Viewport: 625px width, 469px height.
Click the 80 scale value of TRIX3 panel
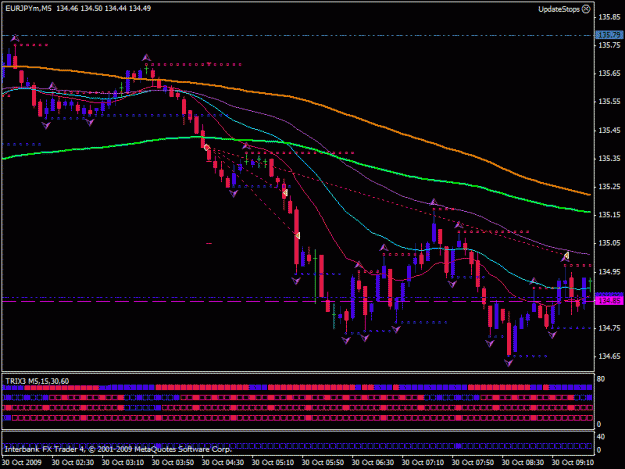pyautogui.click(x=601, y=379)
